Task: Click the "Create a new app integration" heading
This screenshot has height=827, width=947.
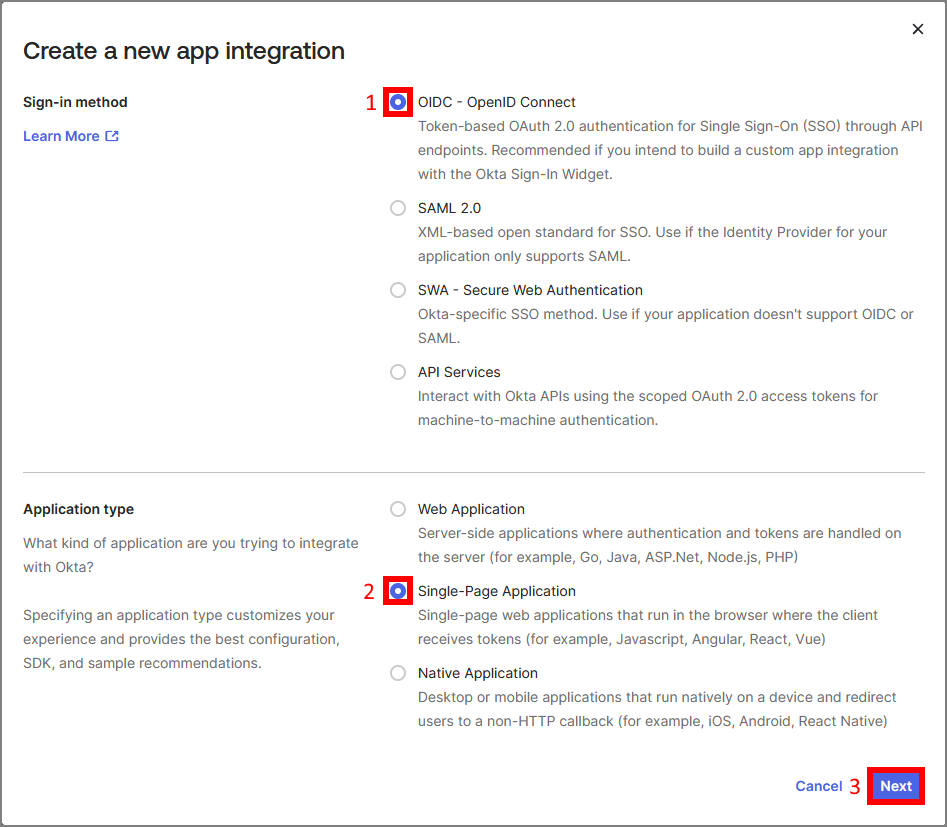Action: (184, 51)
